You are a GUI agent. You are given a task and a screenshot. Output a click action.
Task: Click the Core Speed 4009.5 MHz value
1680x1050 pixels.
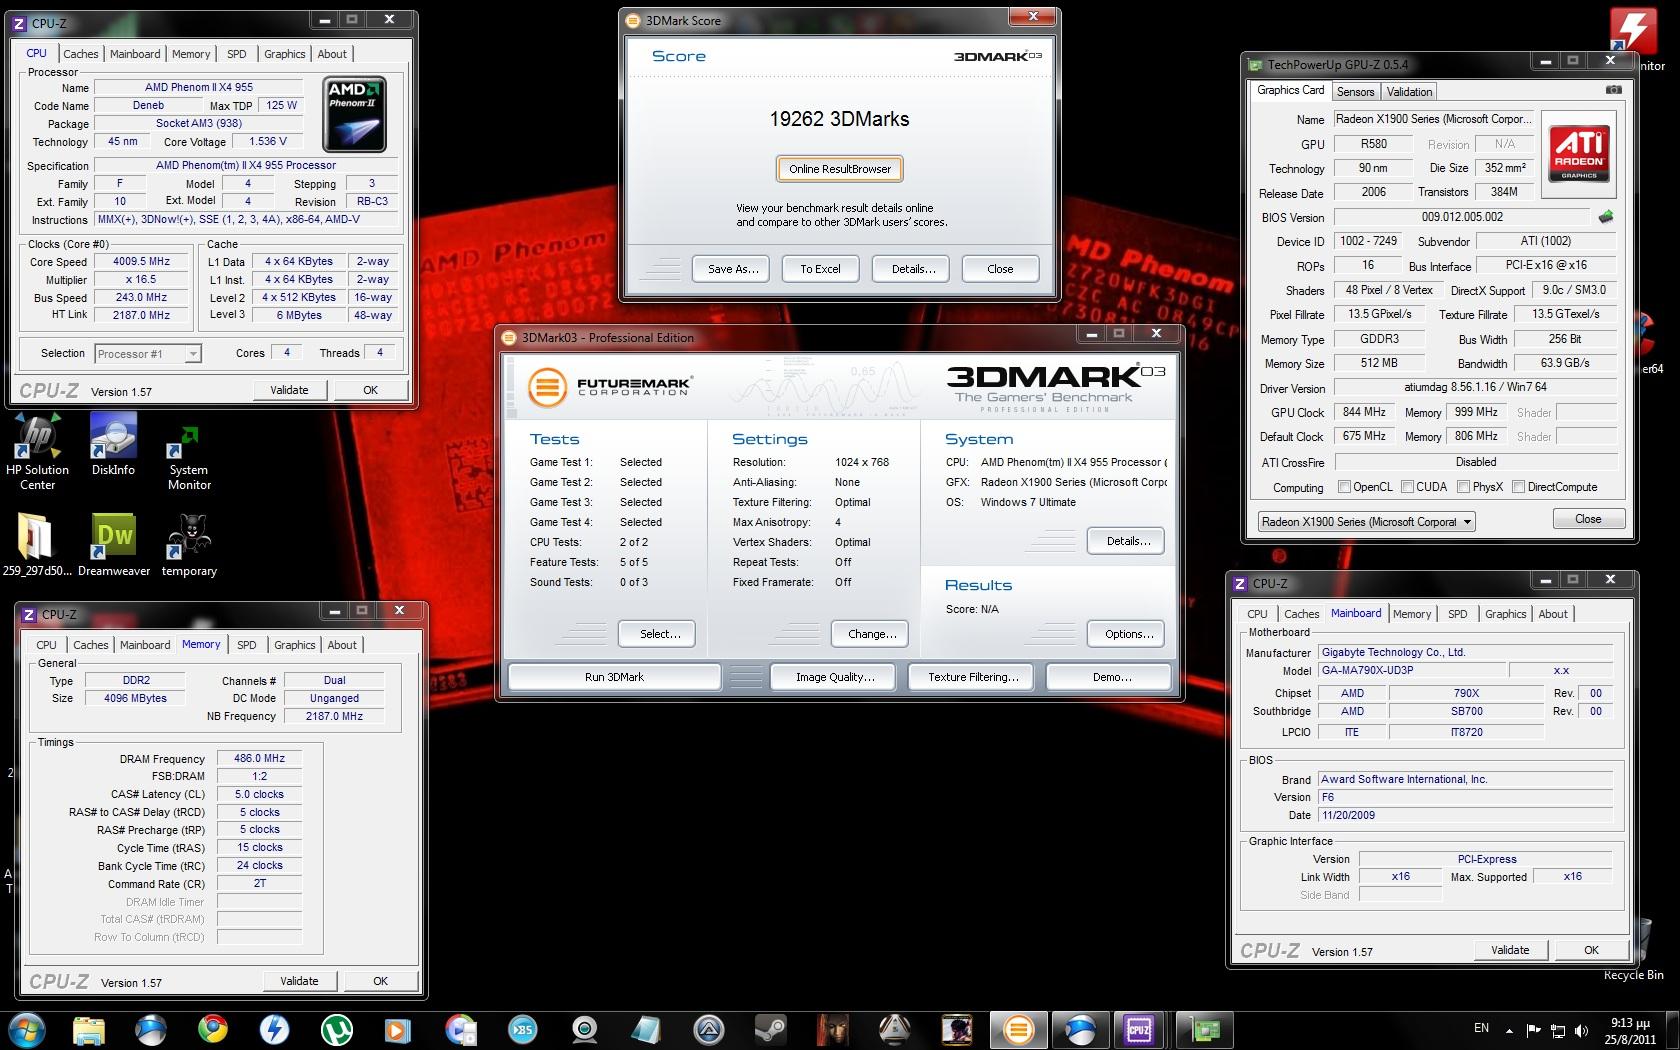point(141,261)
